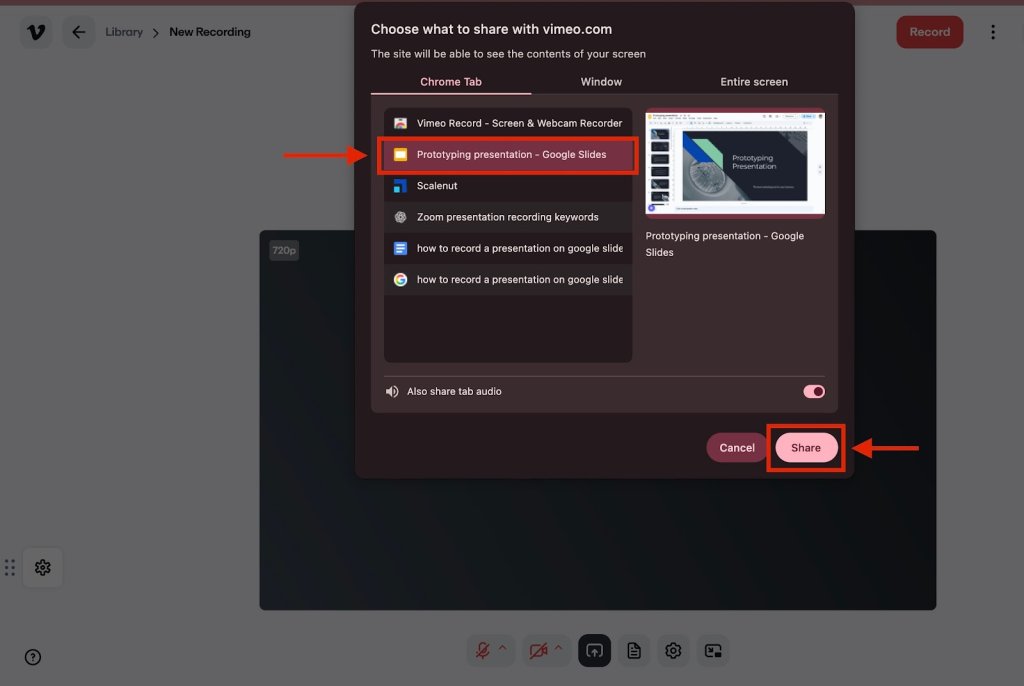The height and width of the screenshot is (686, 1024).
Task: Go back using the left arrow button
Action: point(78,32)
